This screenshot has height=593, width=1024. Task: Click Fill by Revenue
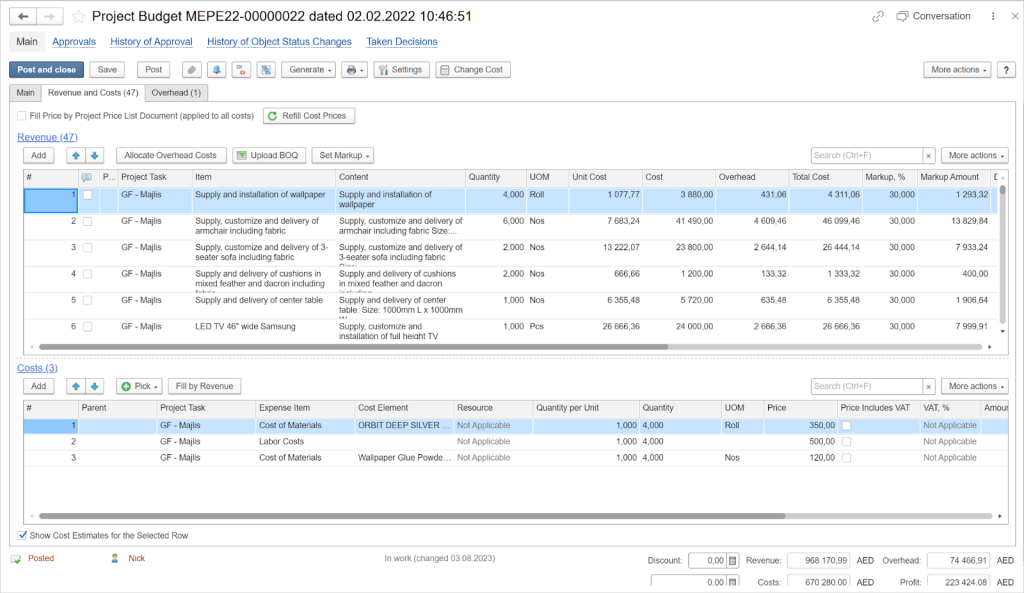[x=204, y=386]
